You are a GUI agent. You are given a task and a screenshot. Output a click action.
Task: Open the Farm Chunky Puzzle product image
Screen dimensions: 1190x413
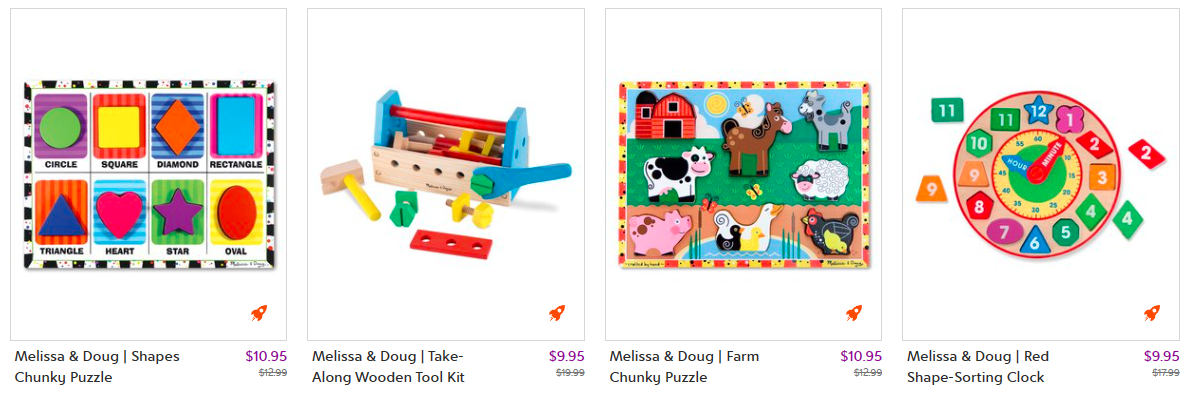pos(744,175)
